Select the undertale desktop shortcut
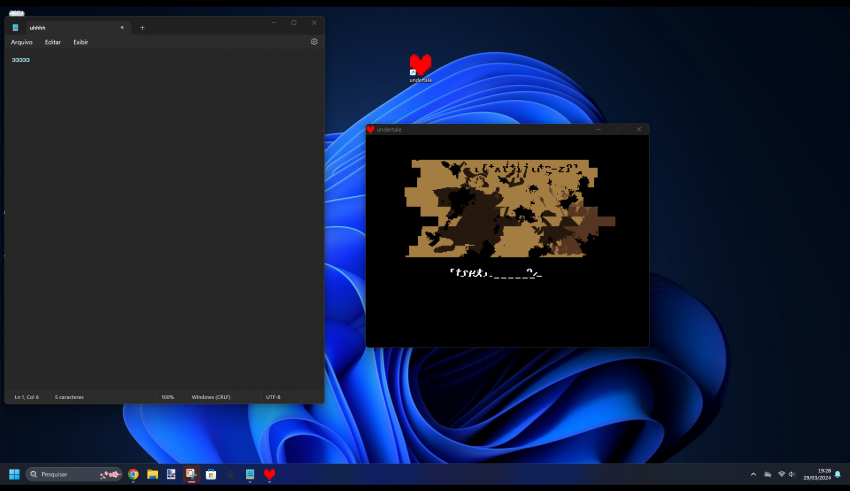Viewport: 850px width, 491px height. pos(420,68)
